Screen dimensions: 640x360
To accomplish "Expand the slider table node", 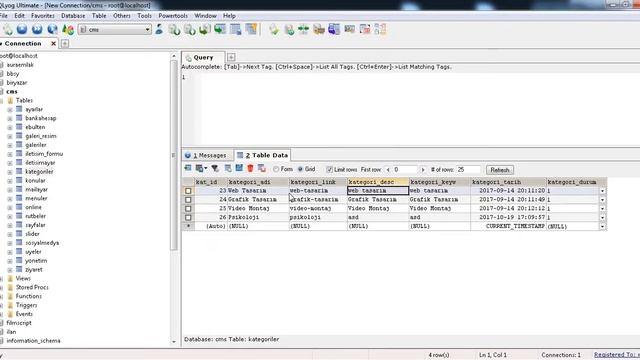I will click(x=10, y=234).
